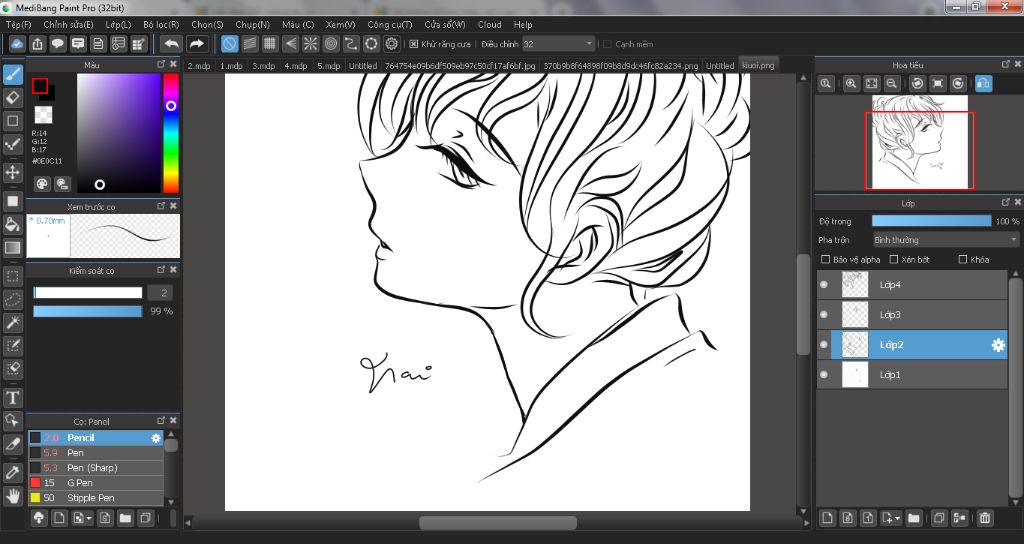Open color palette icon in Màu panel
Viewport: 1024px width, 544px height.
[42, 184]
